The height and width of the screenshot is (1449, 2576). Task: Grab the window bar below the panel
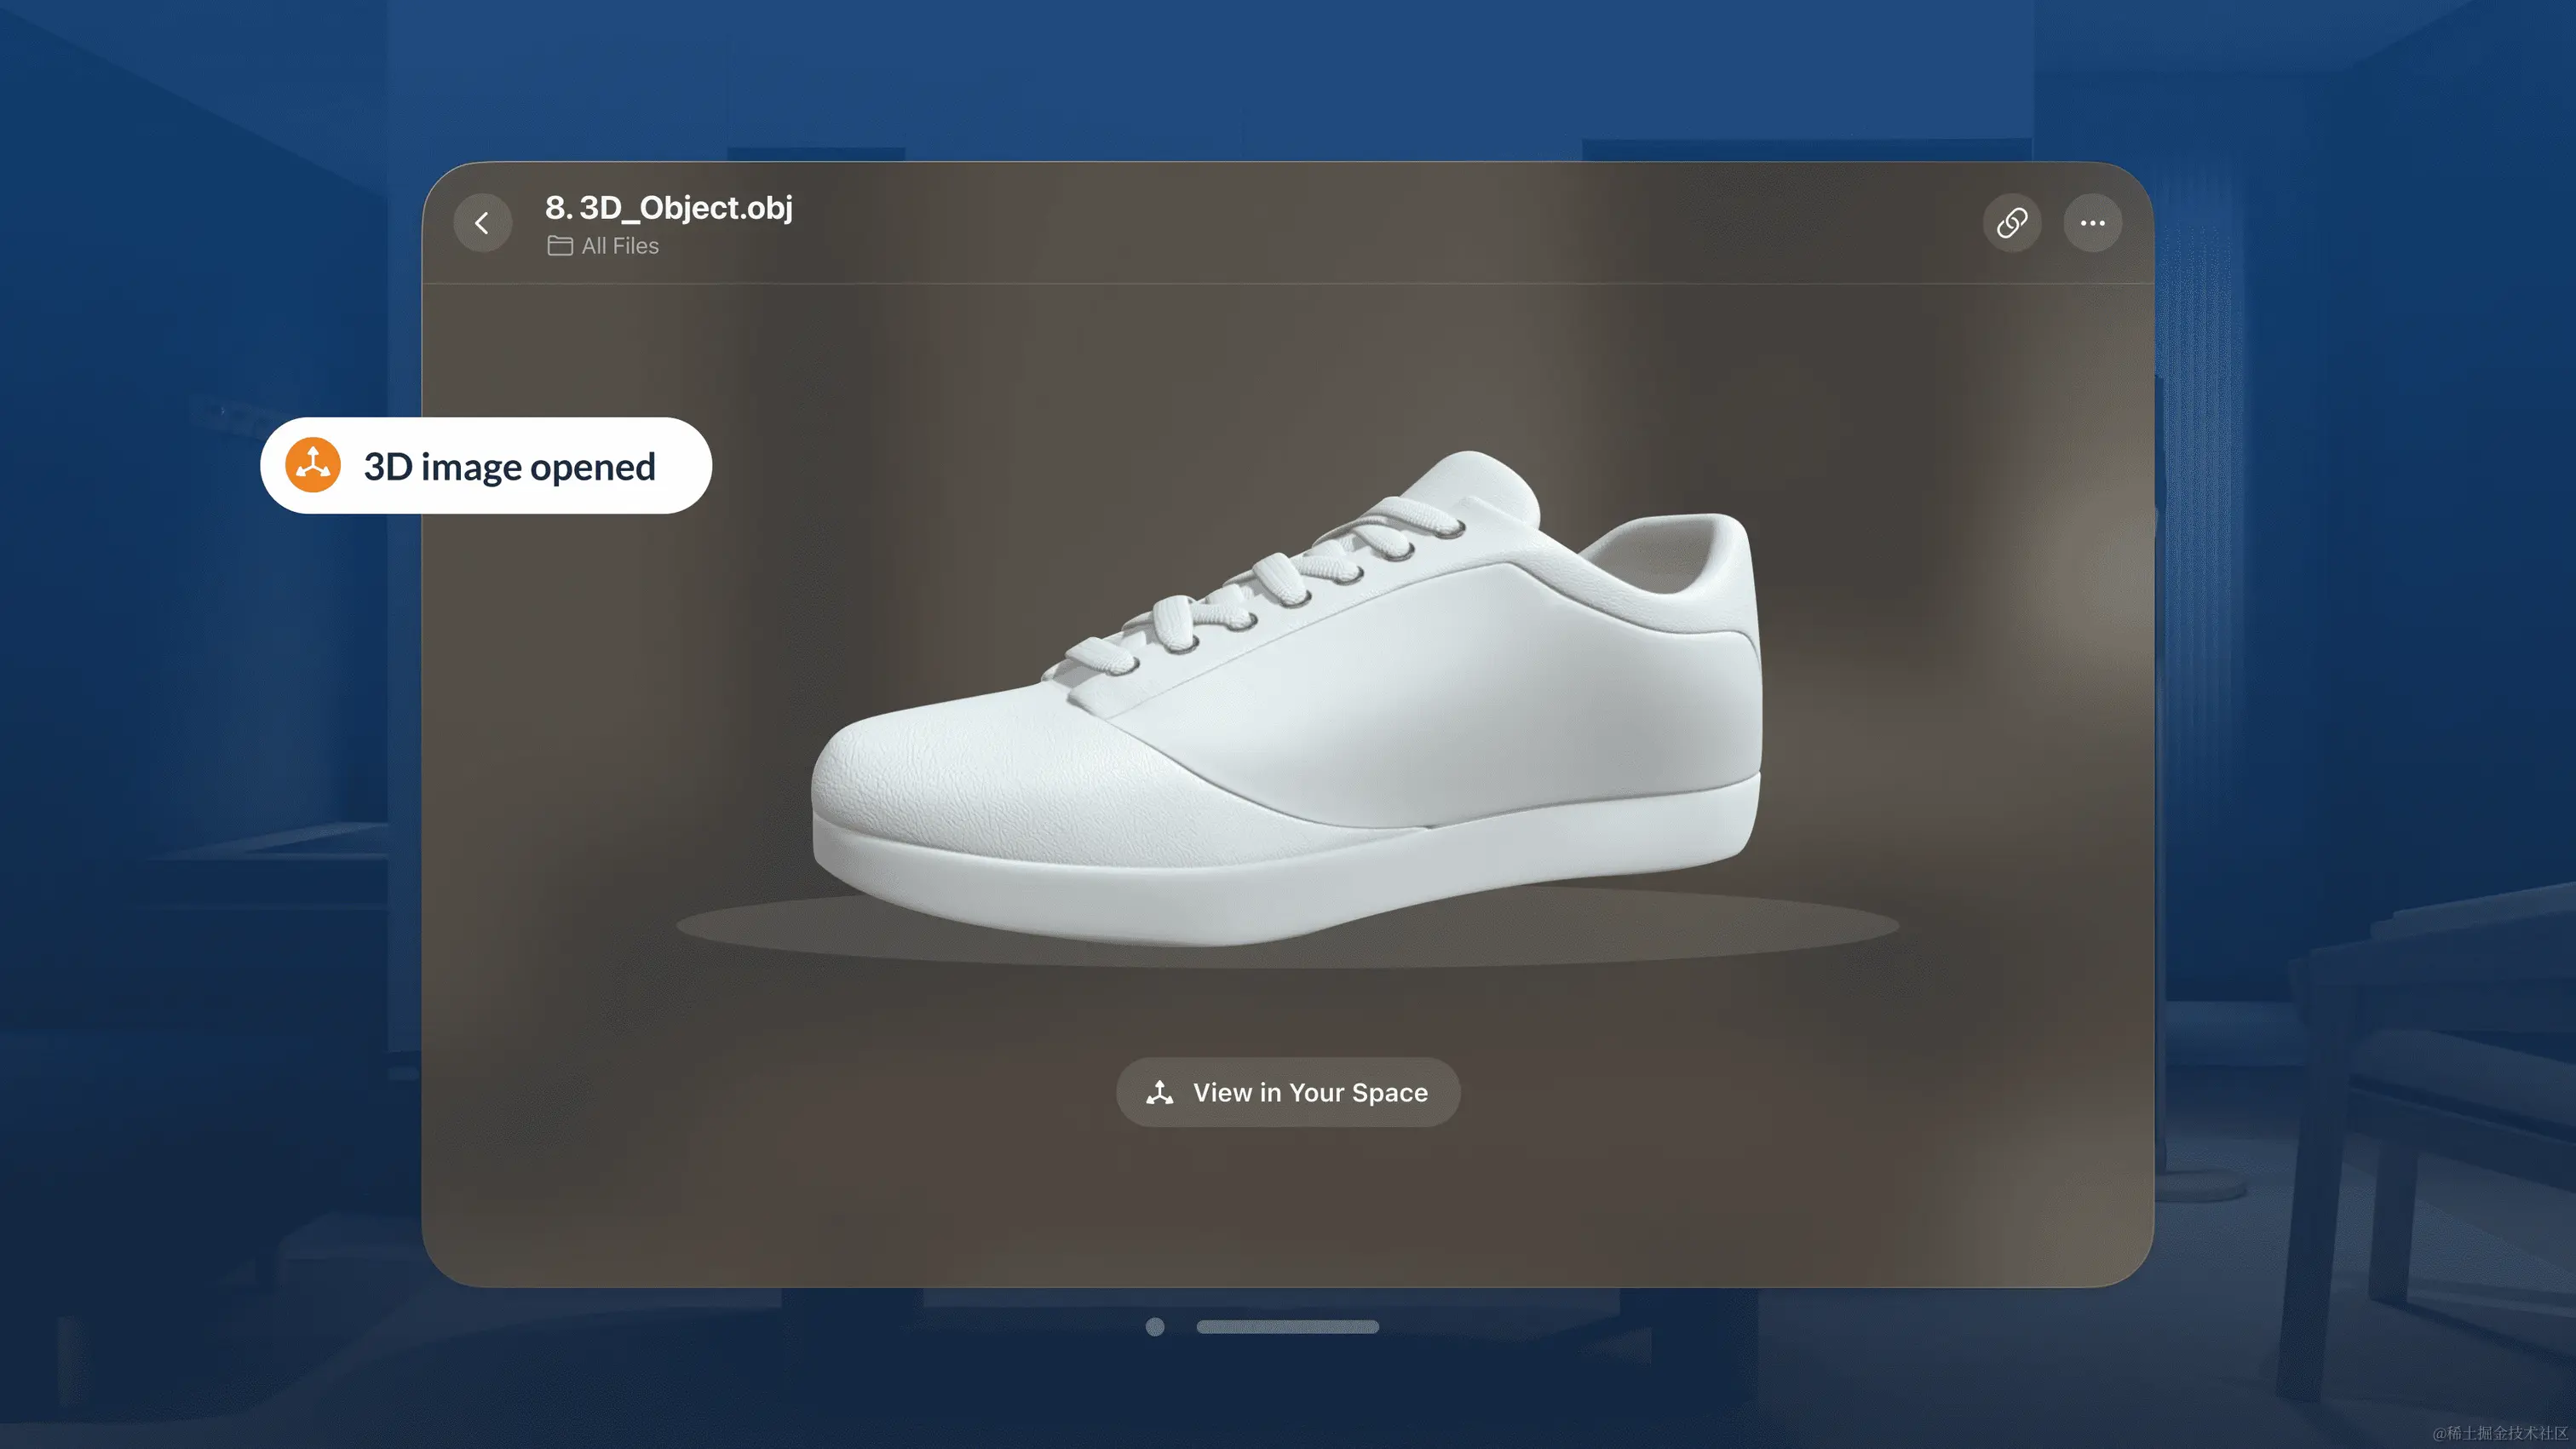click(x=1287, y=1326)
